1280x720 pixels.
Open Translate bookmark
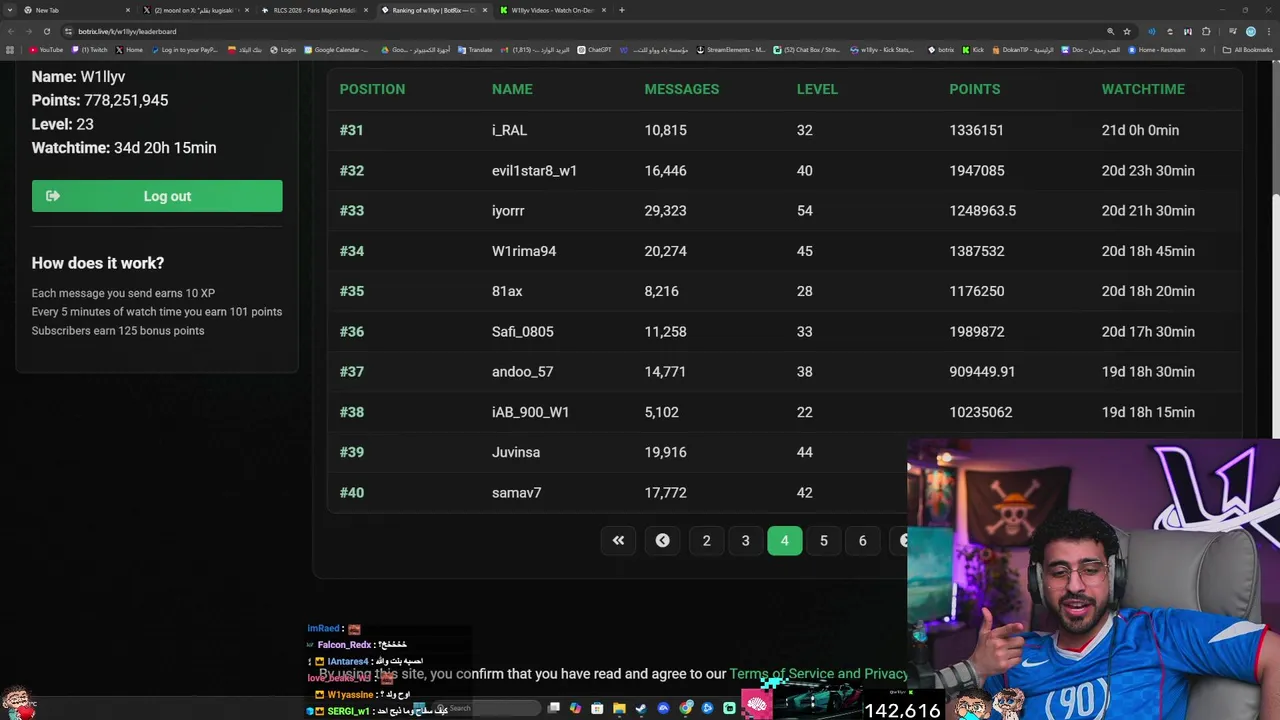point(475,49)
